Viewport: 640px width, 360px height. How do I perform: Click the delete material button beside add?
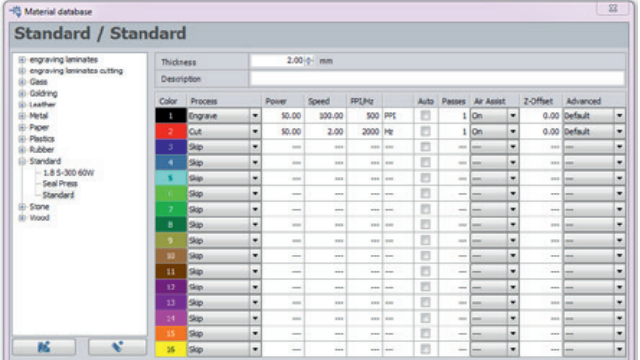pyautogui.click(x=118, y=347)
